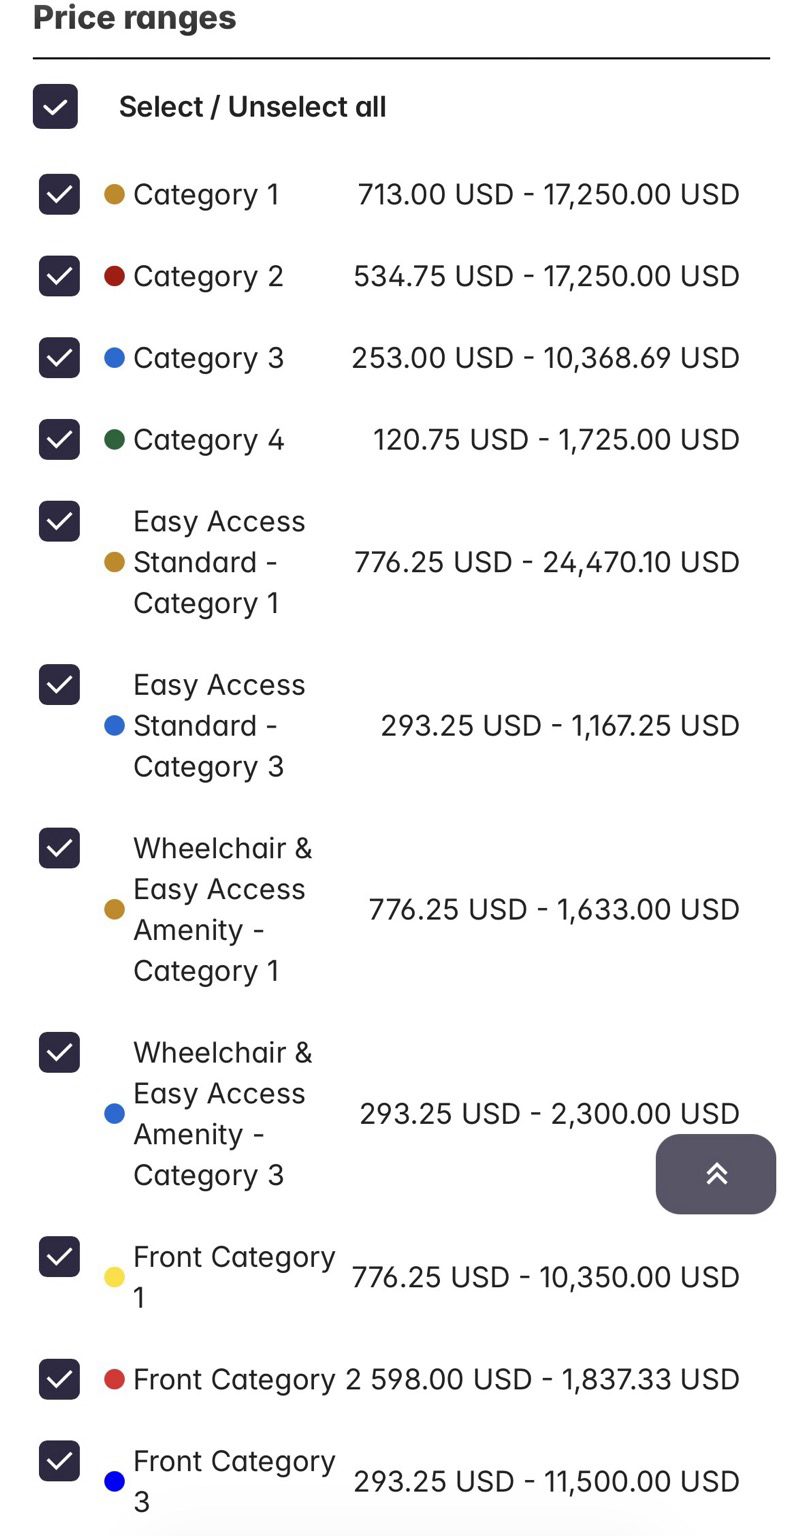Toggle the Category 2 checkbox
Screen dimensions: 803x1536
tap(59, 276)
